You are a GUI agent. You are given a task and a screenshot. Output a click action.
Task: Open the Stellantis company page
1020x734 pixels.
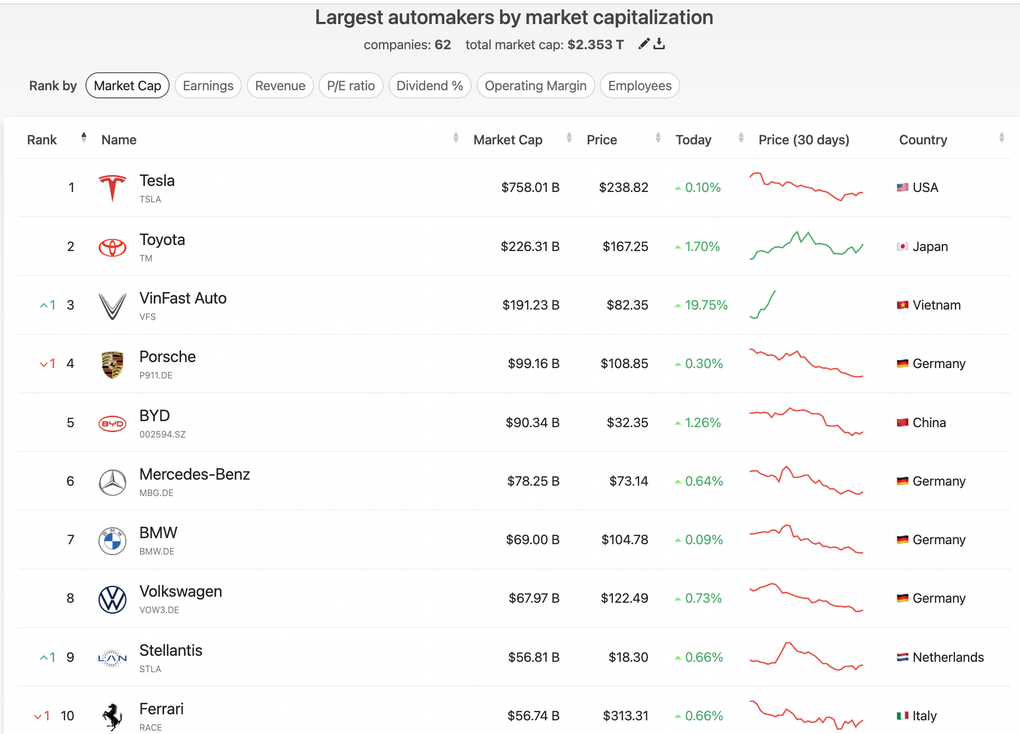[170, 651]
